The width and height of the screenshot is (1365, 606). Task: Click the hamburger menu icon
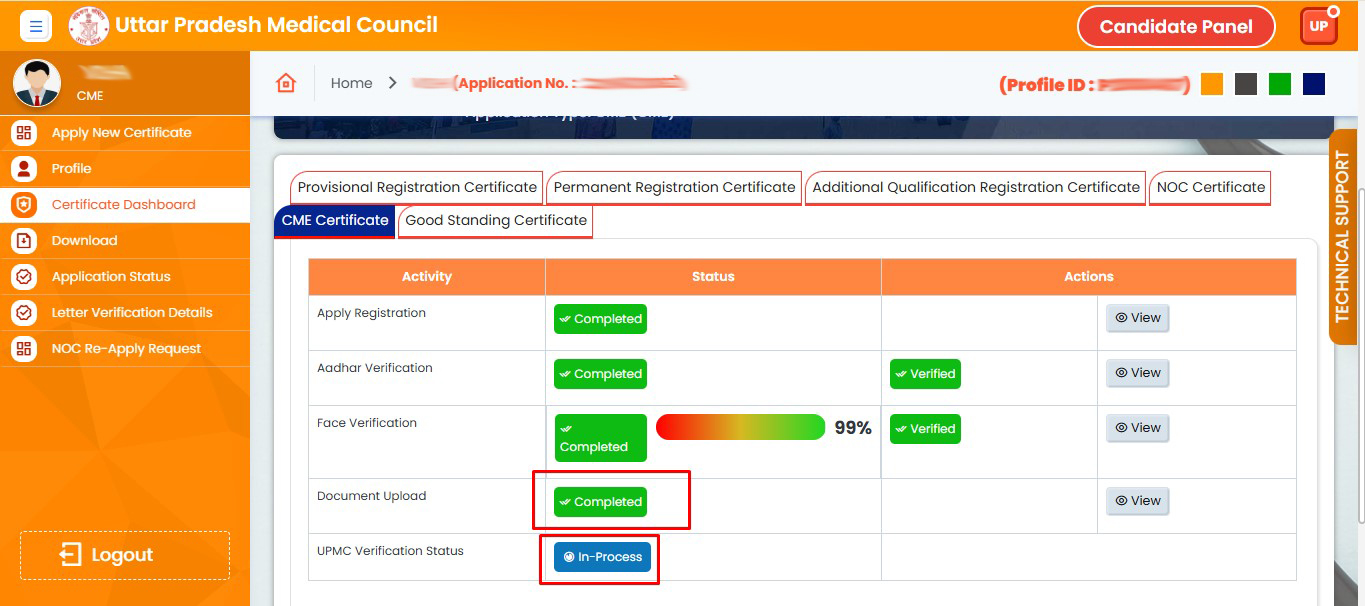point(36,26)
